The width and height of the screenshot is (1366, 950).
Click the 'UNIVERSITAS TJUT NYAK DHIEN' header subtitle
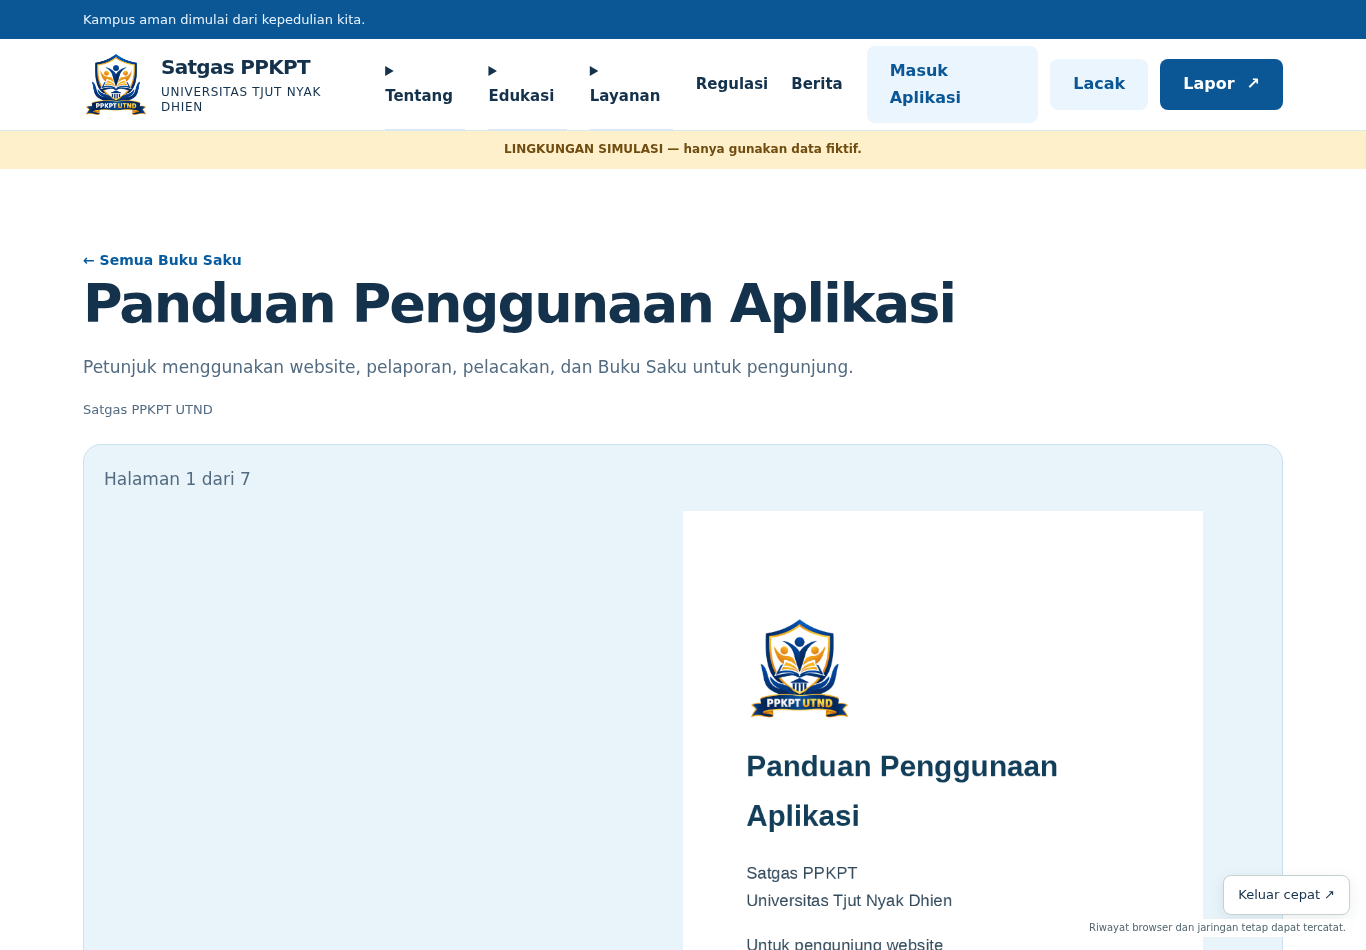point(241,99)
